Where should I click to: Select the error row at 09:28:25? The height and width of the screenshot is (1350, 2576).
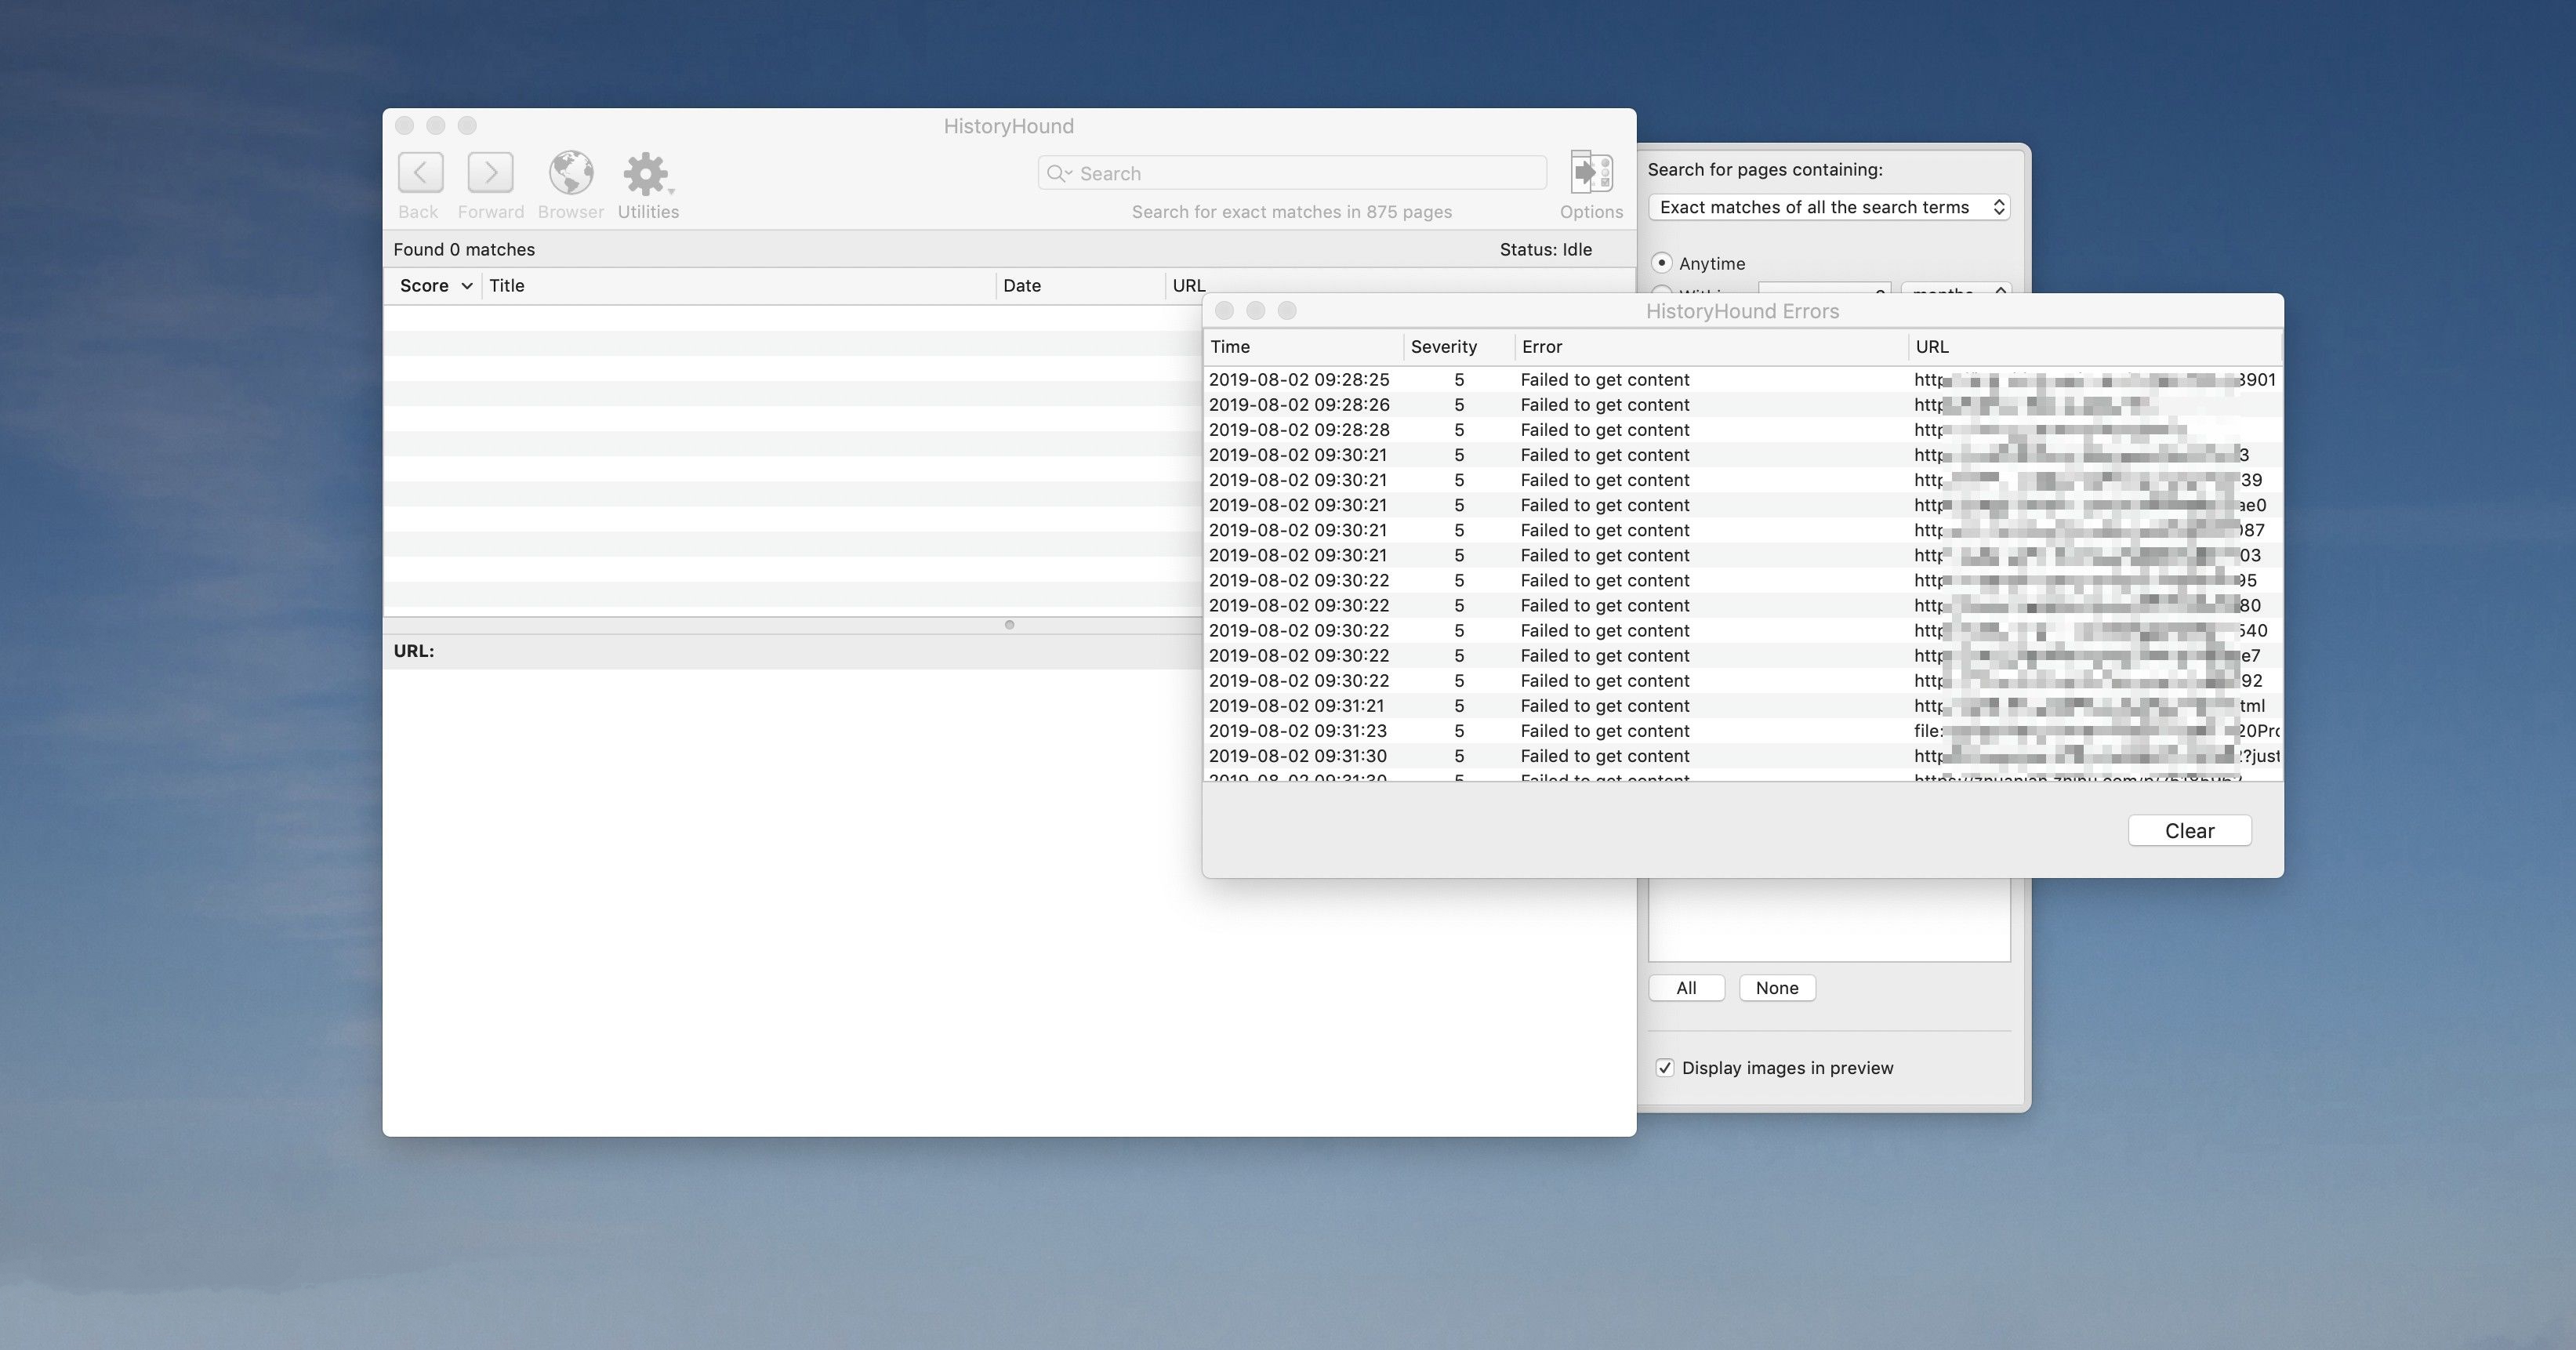point(1742,380)
